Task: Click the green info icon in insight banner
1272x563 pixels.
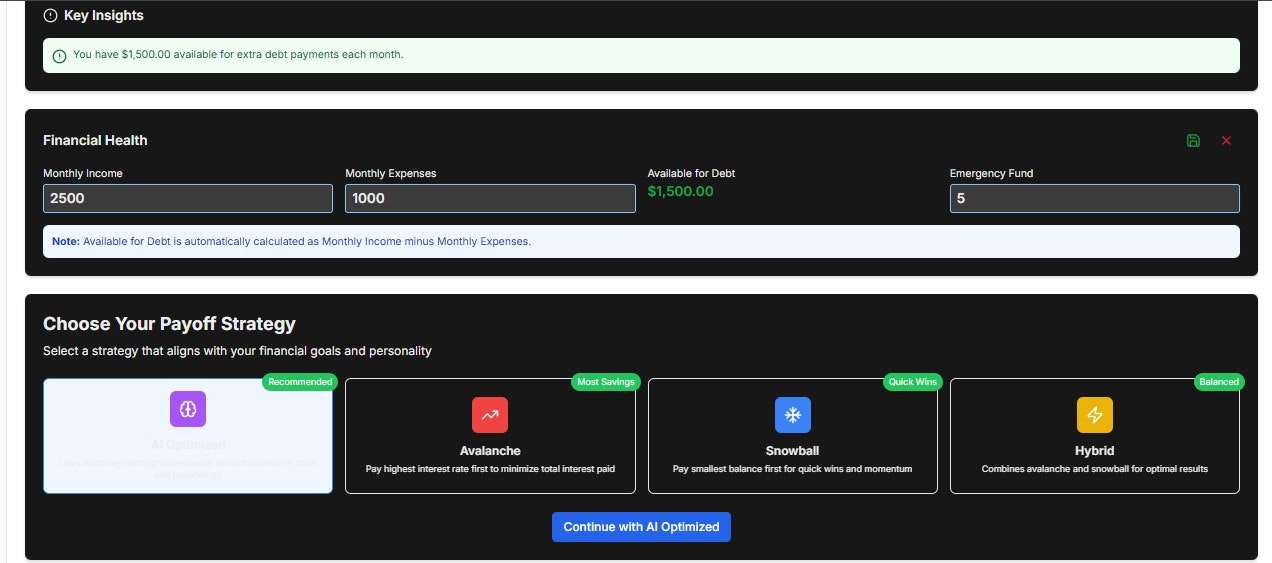Action: coord(59,56)
